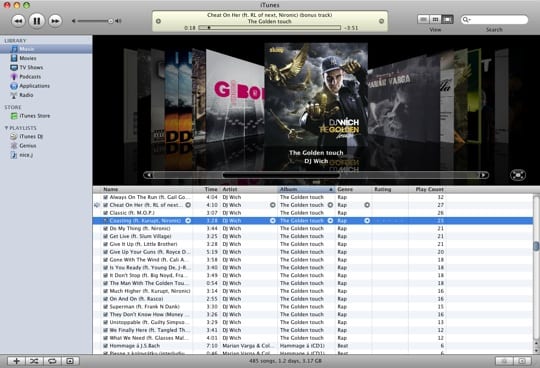Click the left arrow in the now-playing display
540x368 pixels.
pyautogui.click(x=158, y=21)
